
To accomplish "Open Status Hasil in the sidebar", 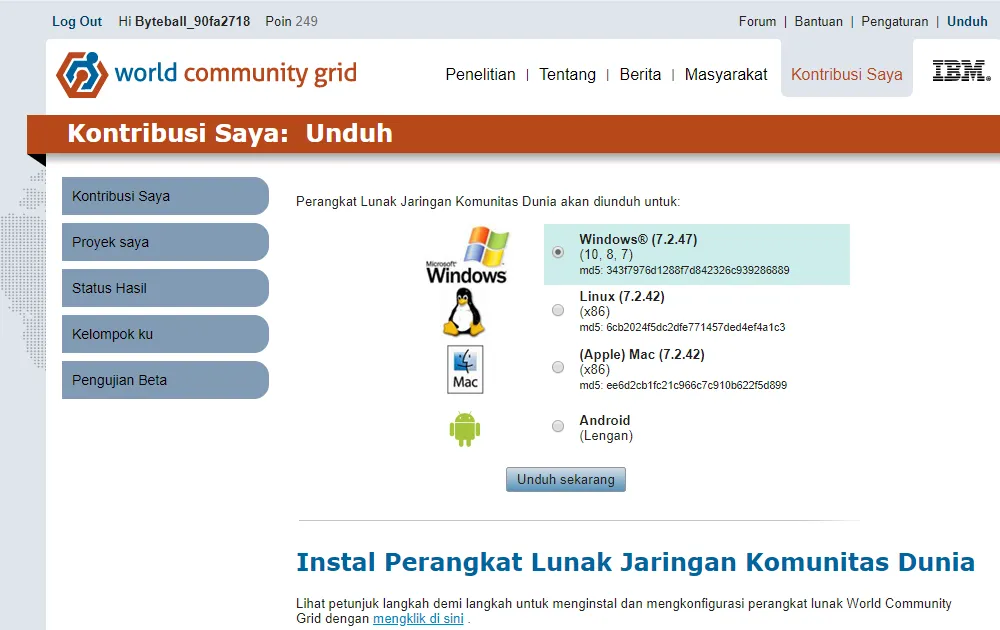I will pyautogui.click(x=165, y=288).
